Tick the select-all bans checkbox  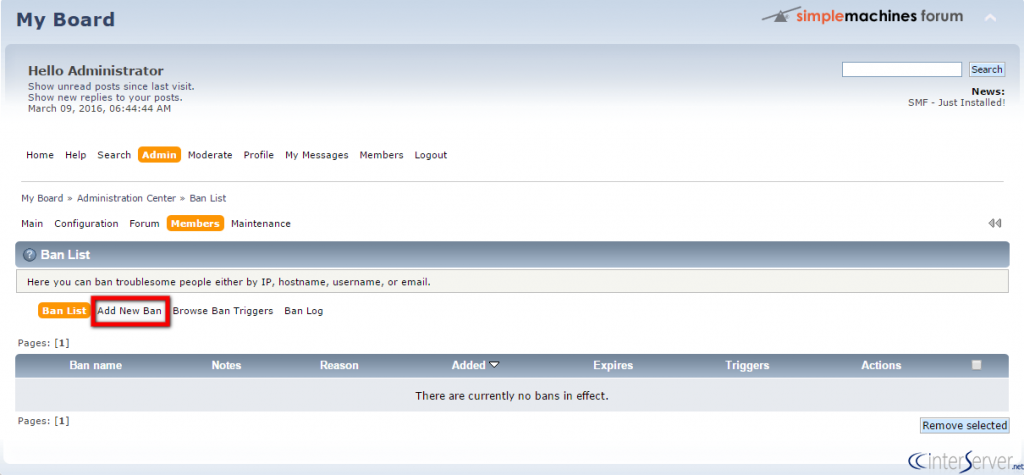976,365
